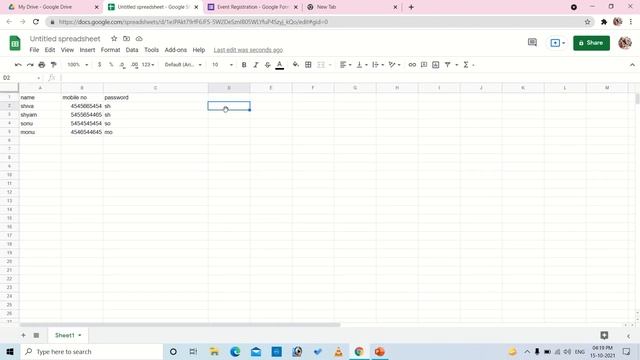
Task: Open Microsoft Edge from taskbar
Action: tap(235, 351)
